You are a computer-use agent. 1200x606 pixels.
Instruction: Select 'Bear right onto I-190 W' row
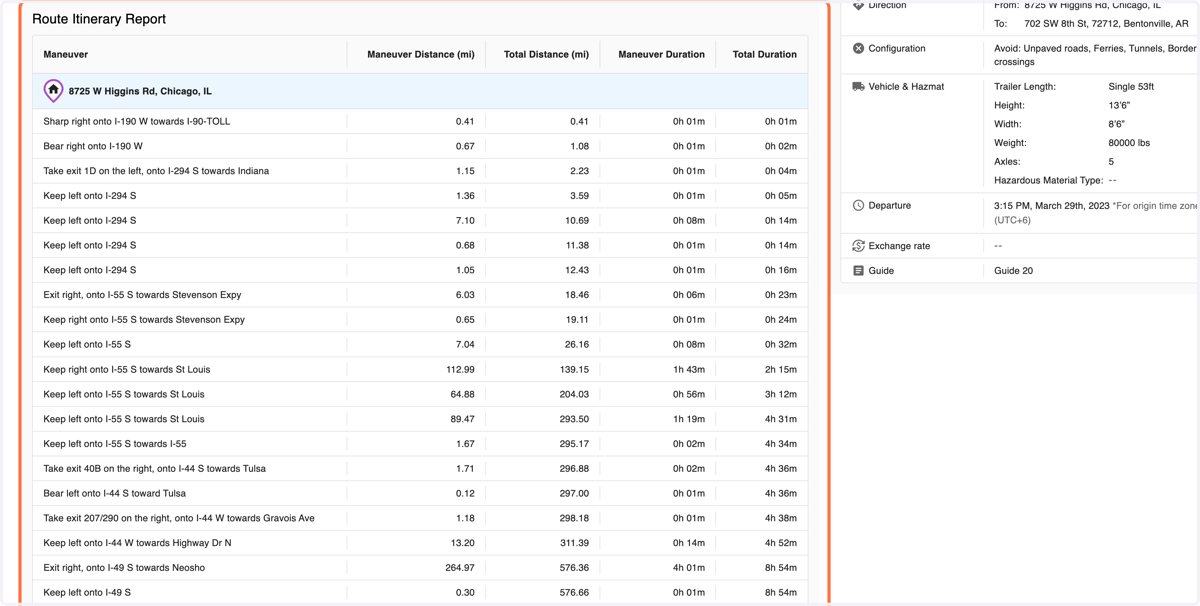420,146
